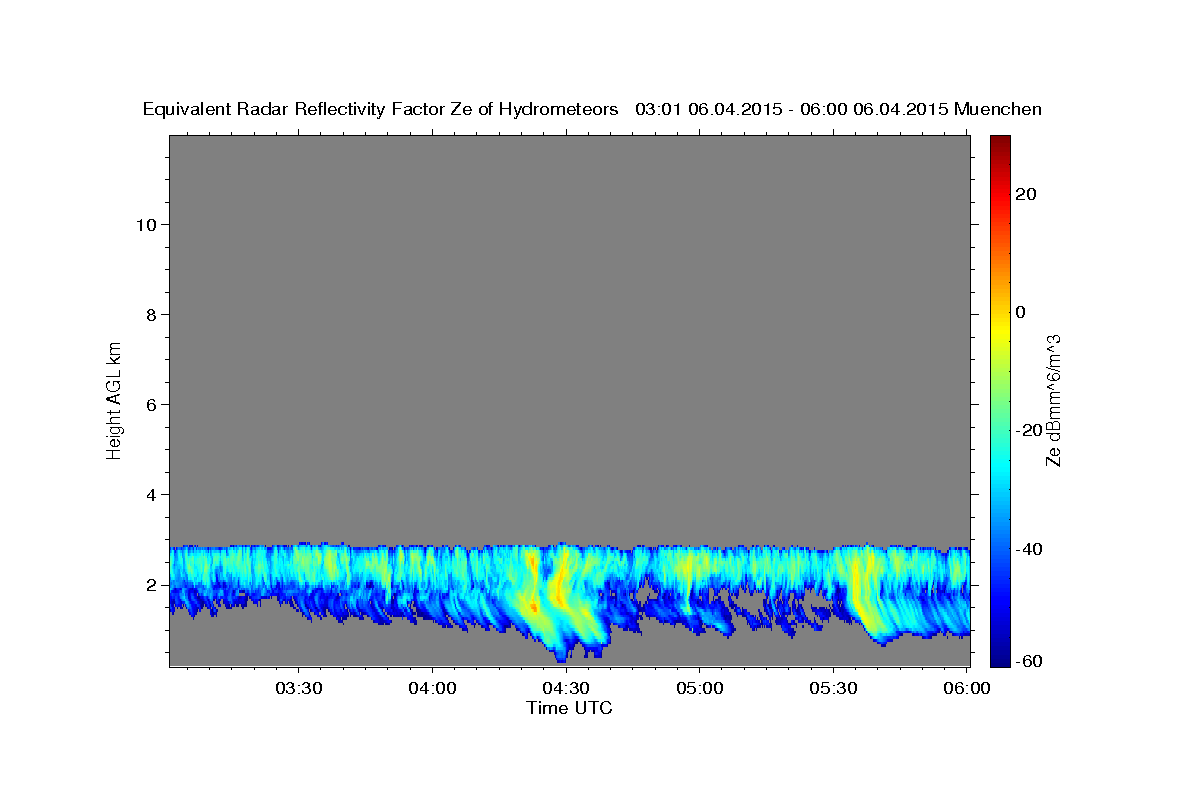Click the 06:00 time tick label
This screenshot has width=1200, height=800.
pyautogui.click(x=966, y=688)
